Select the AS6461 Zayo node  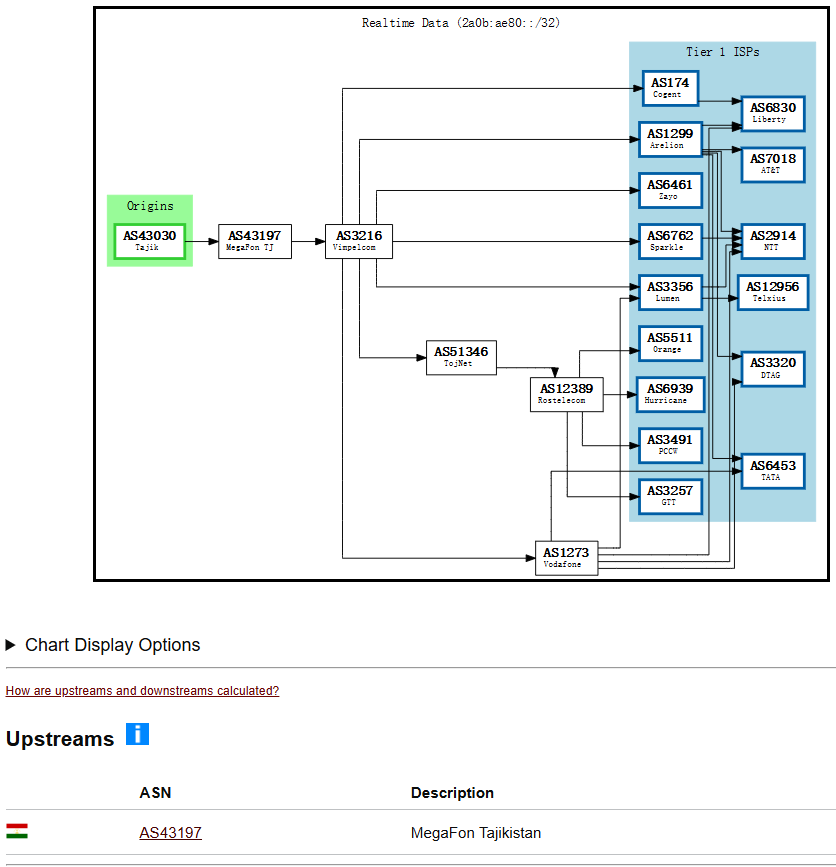[x=671, y=190]
